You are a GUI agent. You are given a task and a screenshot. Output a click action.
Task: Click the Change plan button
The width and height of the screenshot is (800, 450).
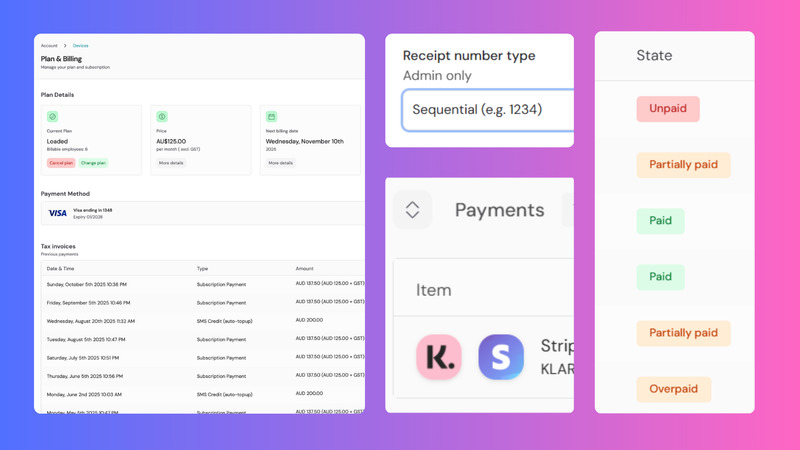click(93, 163)
